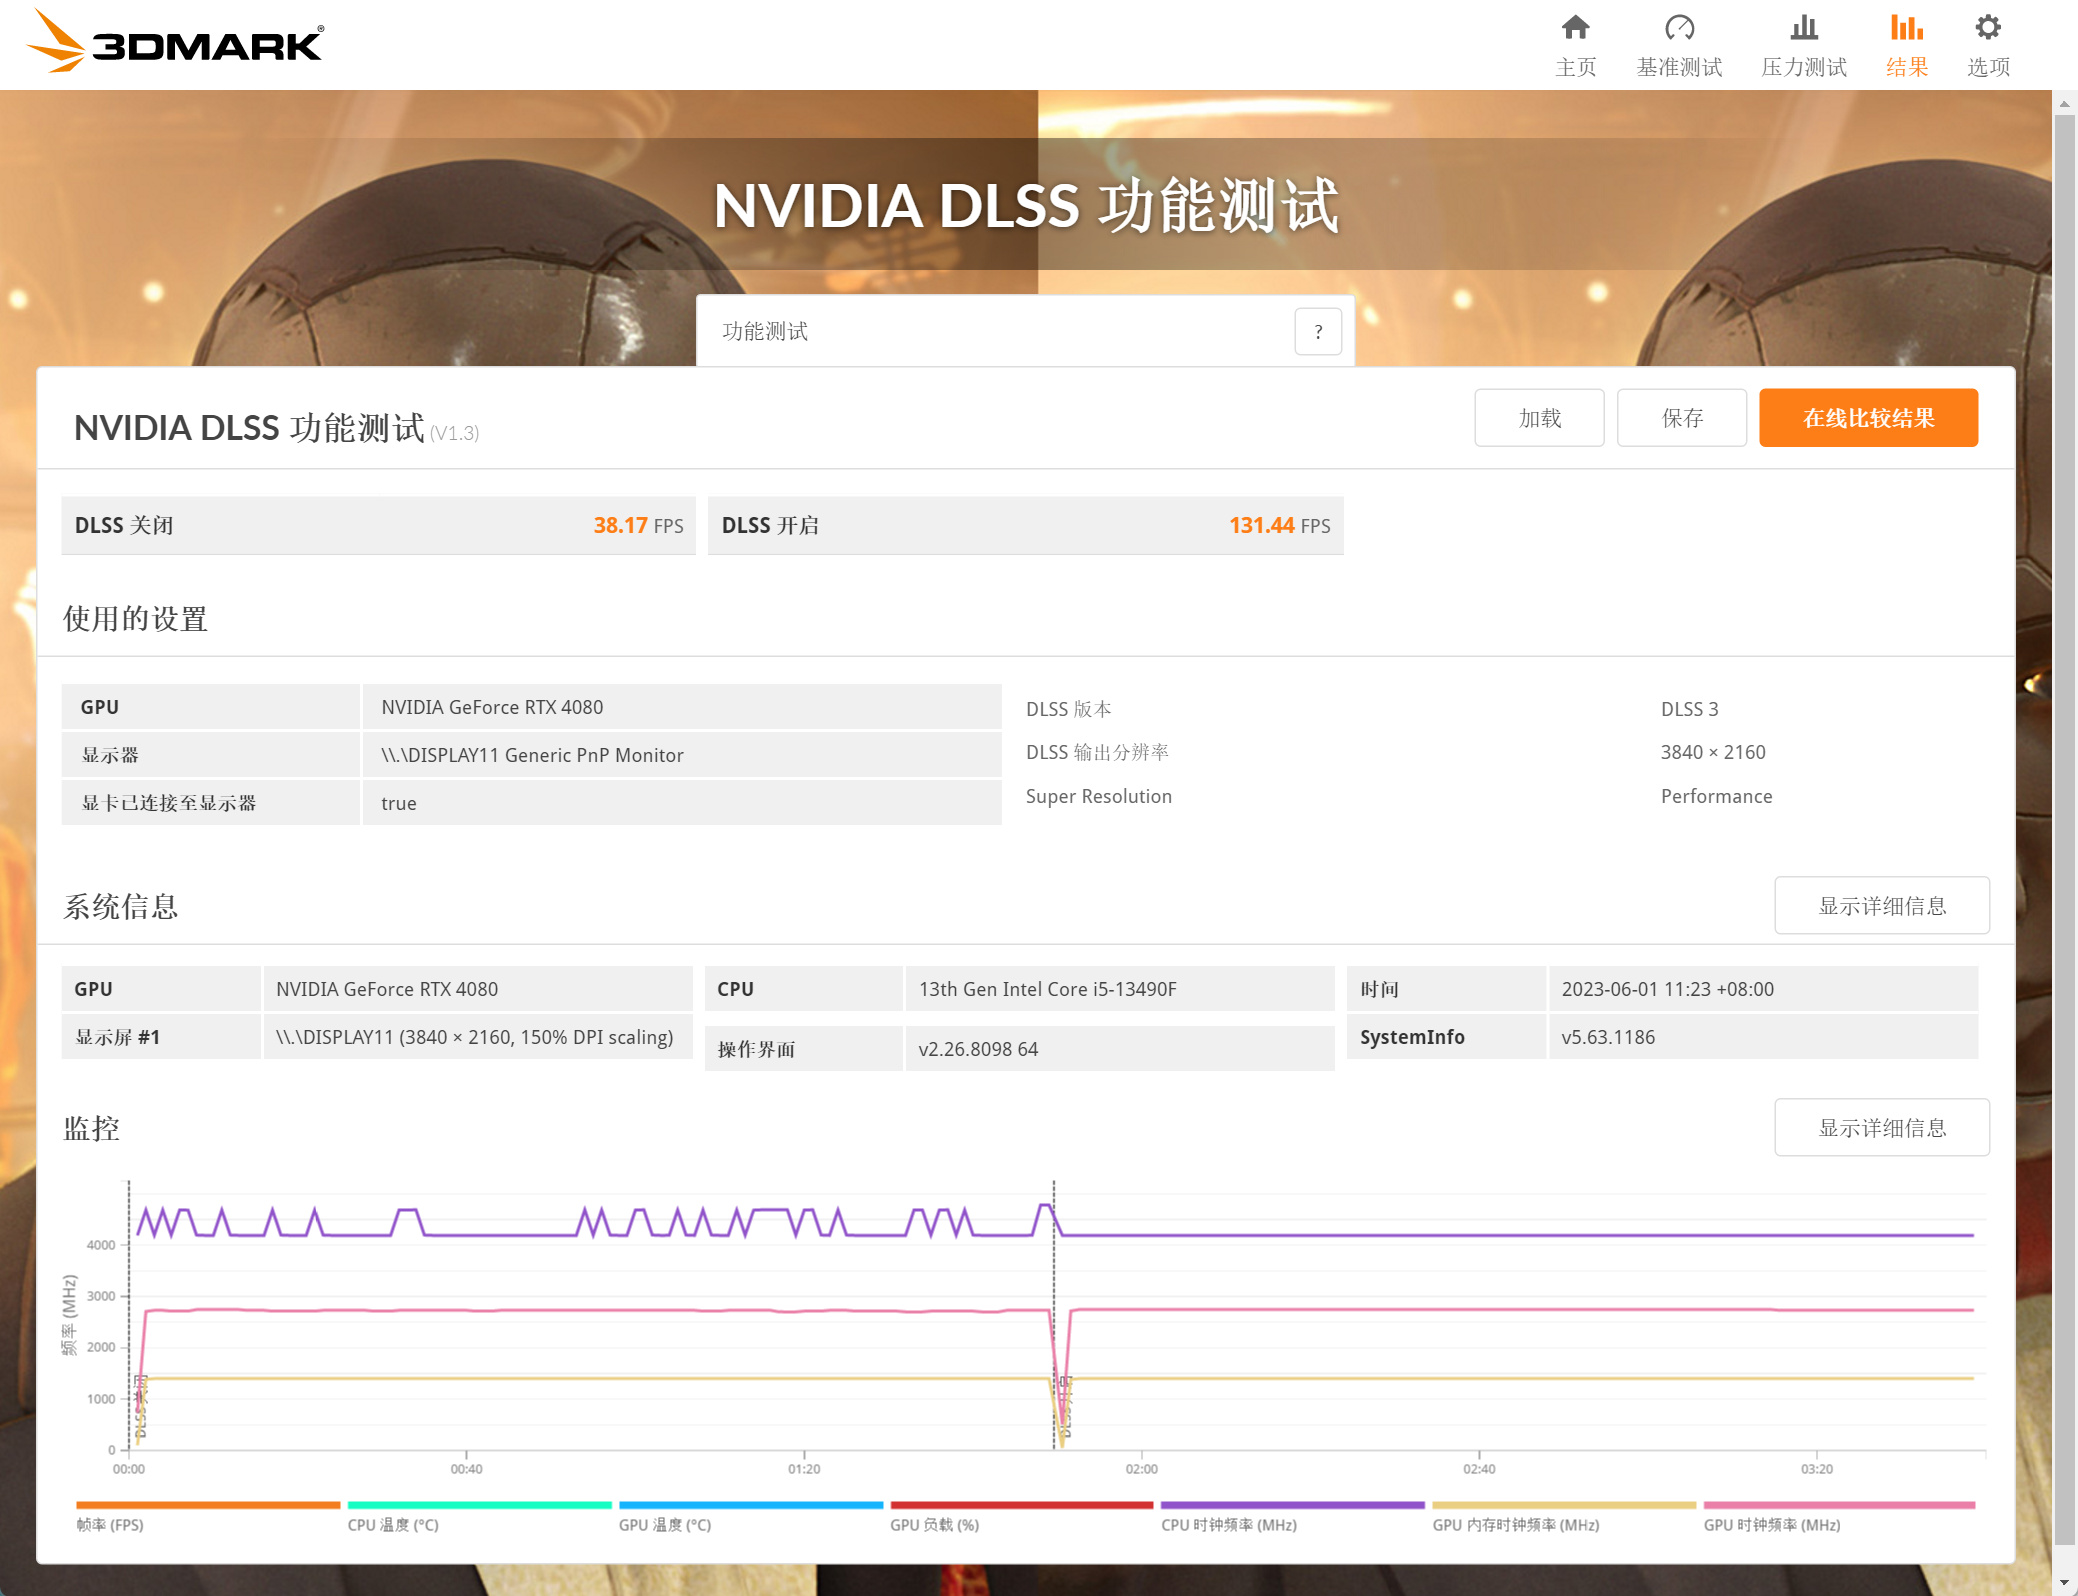Screen dimensions: 2078x1596
Task: Click the question mark help button
Action: [x=1318, y=332]
